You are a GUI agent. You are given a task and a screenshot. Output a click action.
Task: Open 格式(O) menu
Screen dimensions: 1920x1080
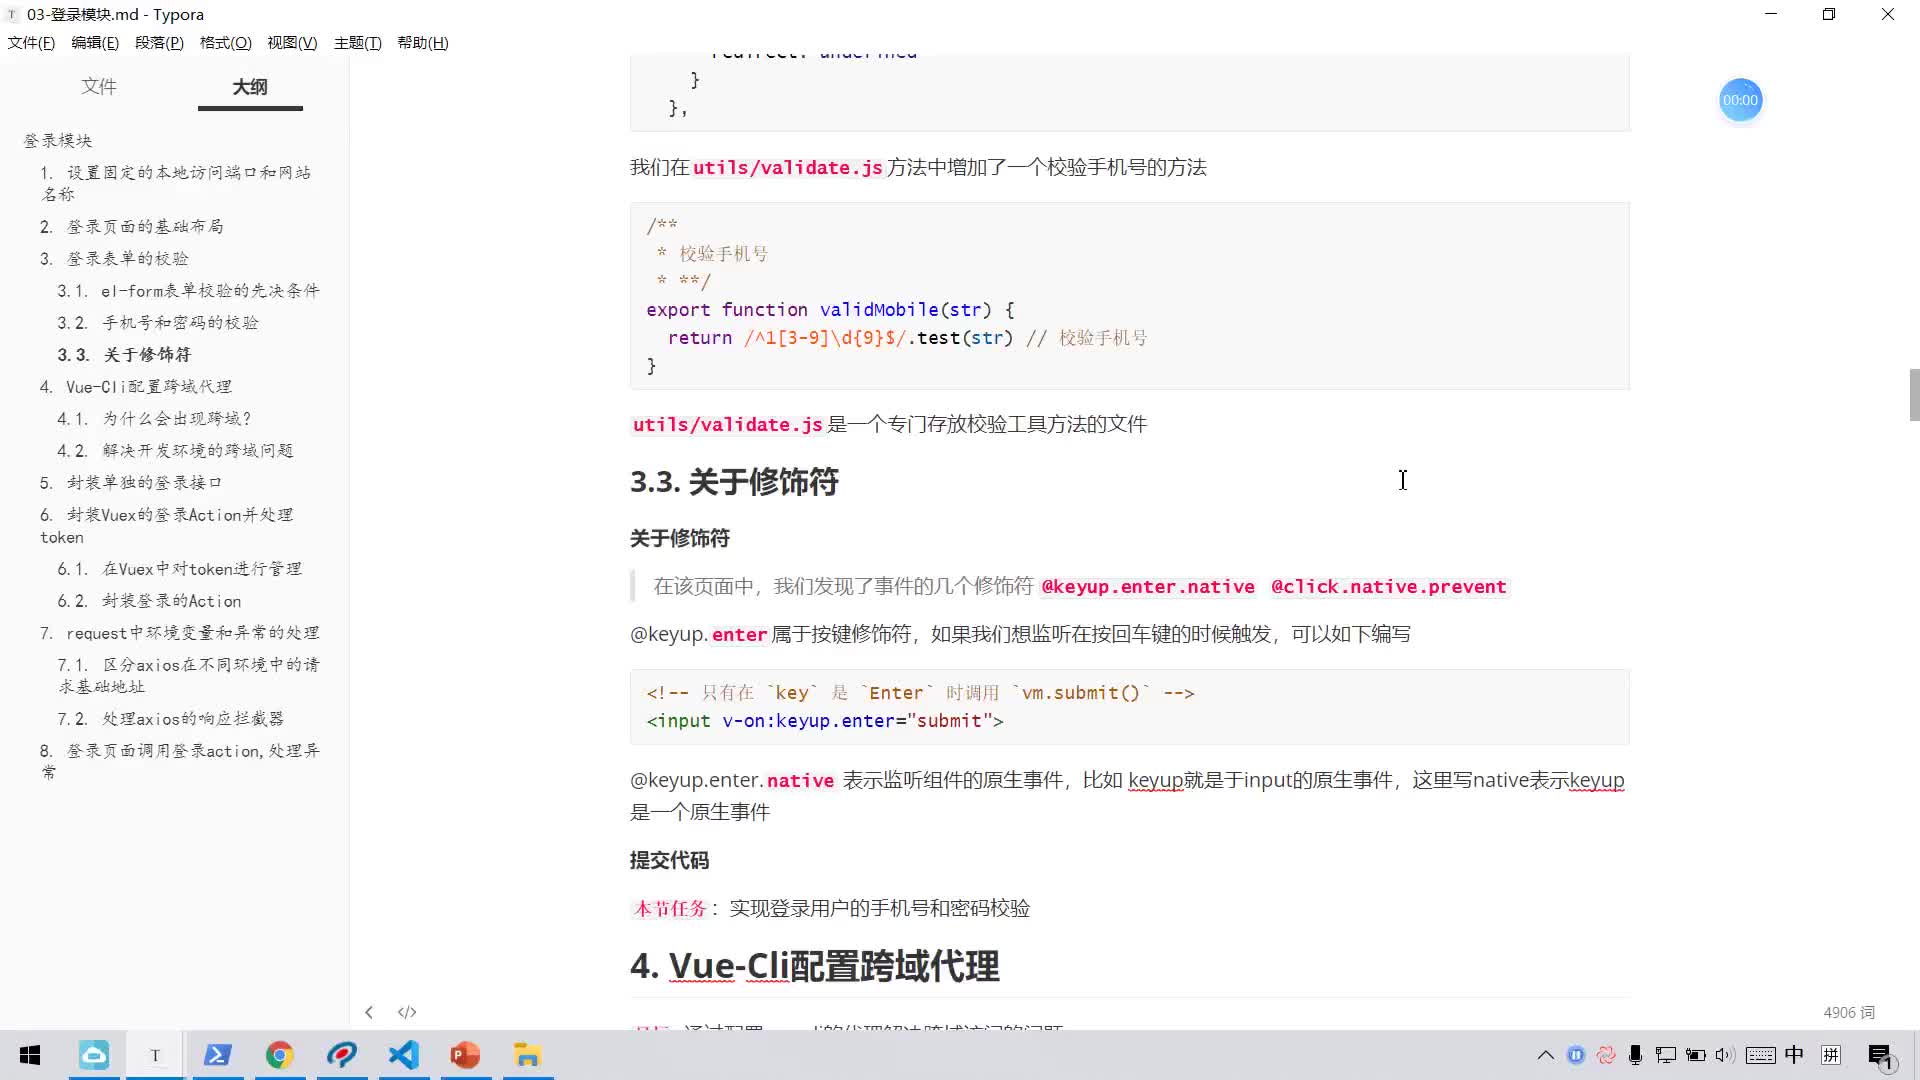tap(226, 42)
